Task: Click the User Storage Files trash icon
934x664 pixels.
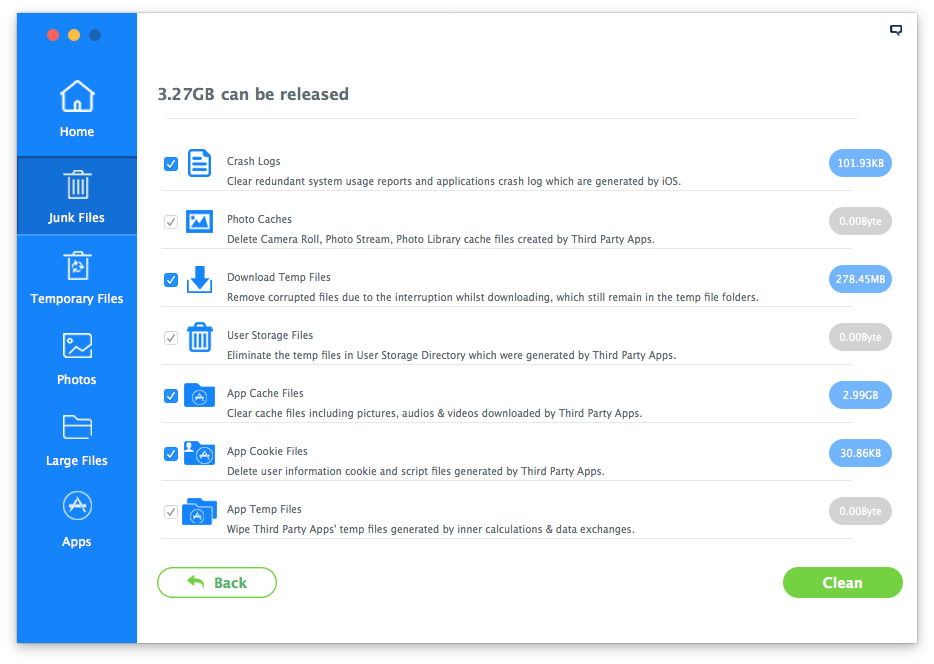Action: tap(200, 337)
